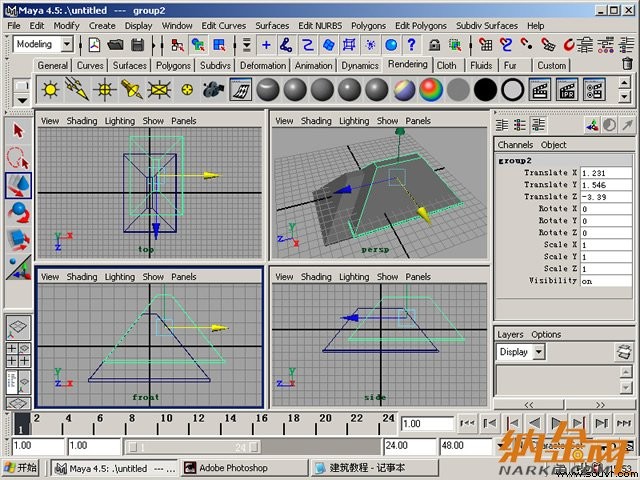Open Show menu in side viewport
The image size is (640, 480).
pyautogui.click(x=387, y=277)
